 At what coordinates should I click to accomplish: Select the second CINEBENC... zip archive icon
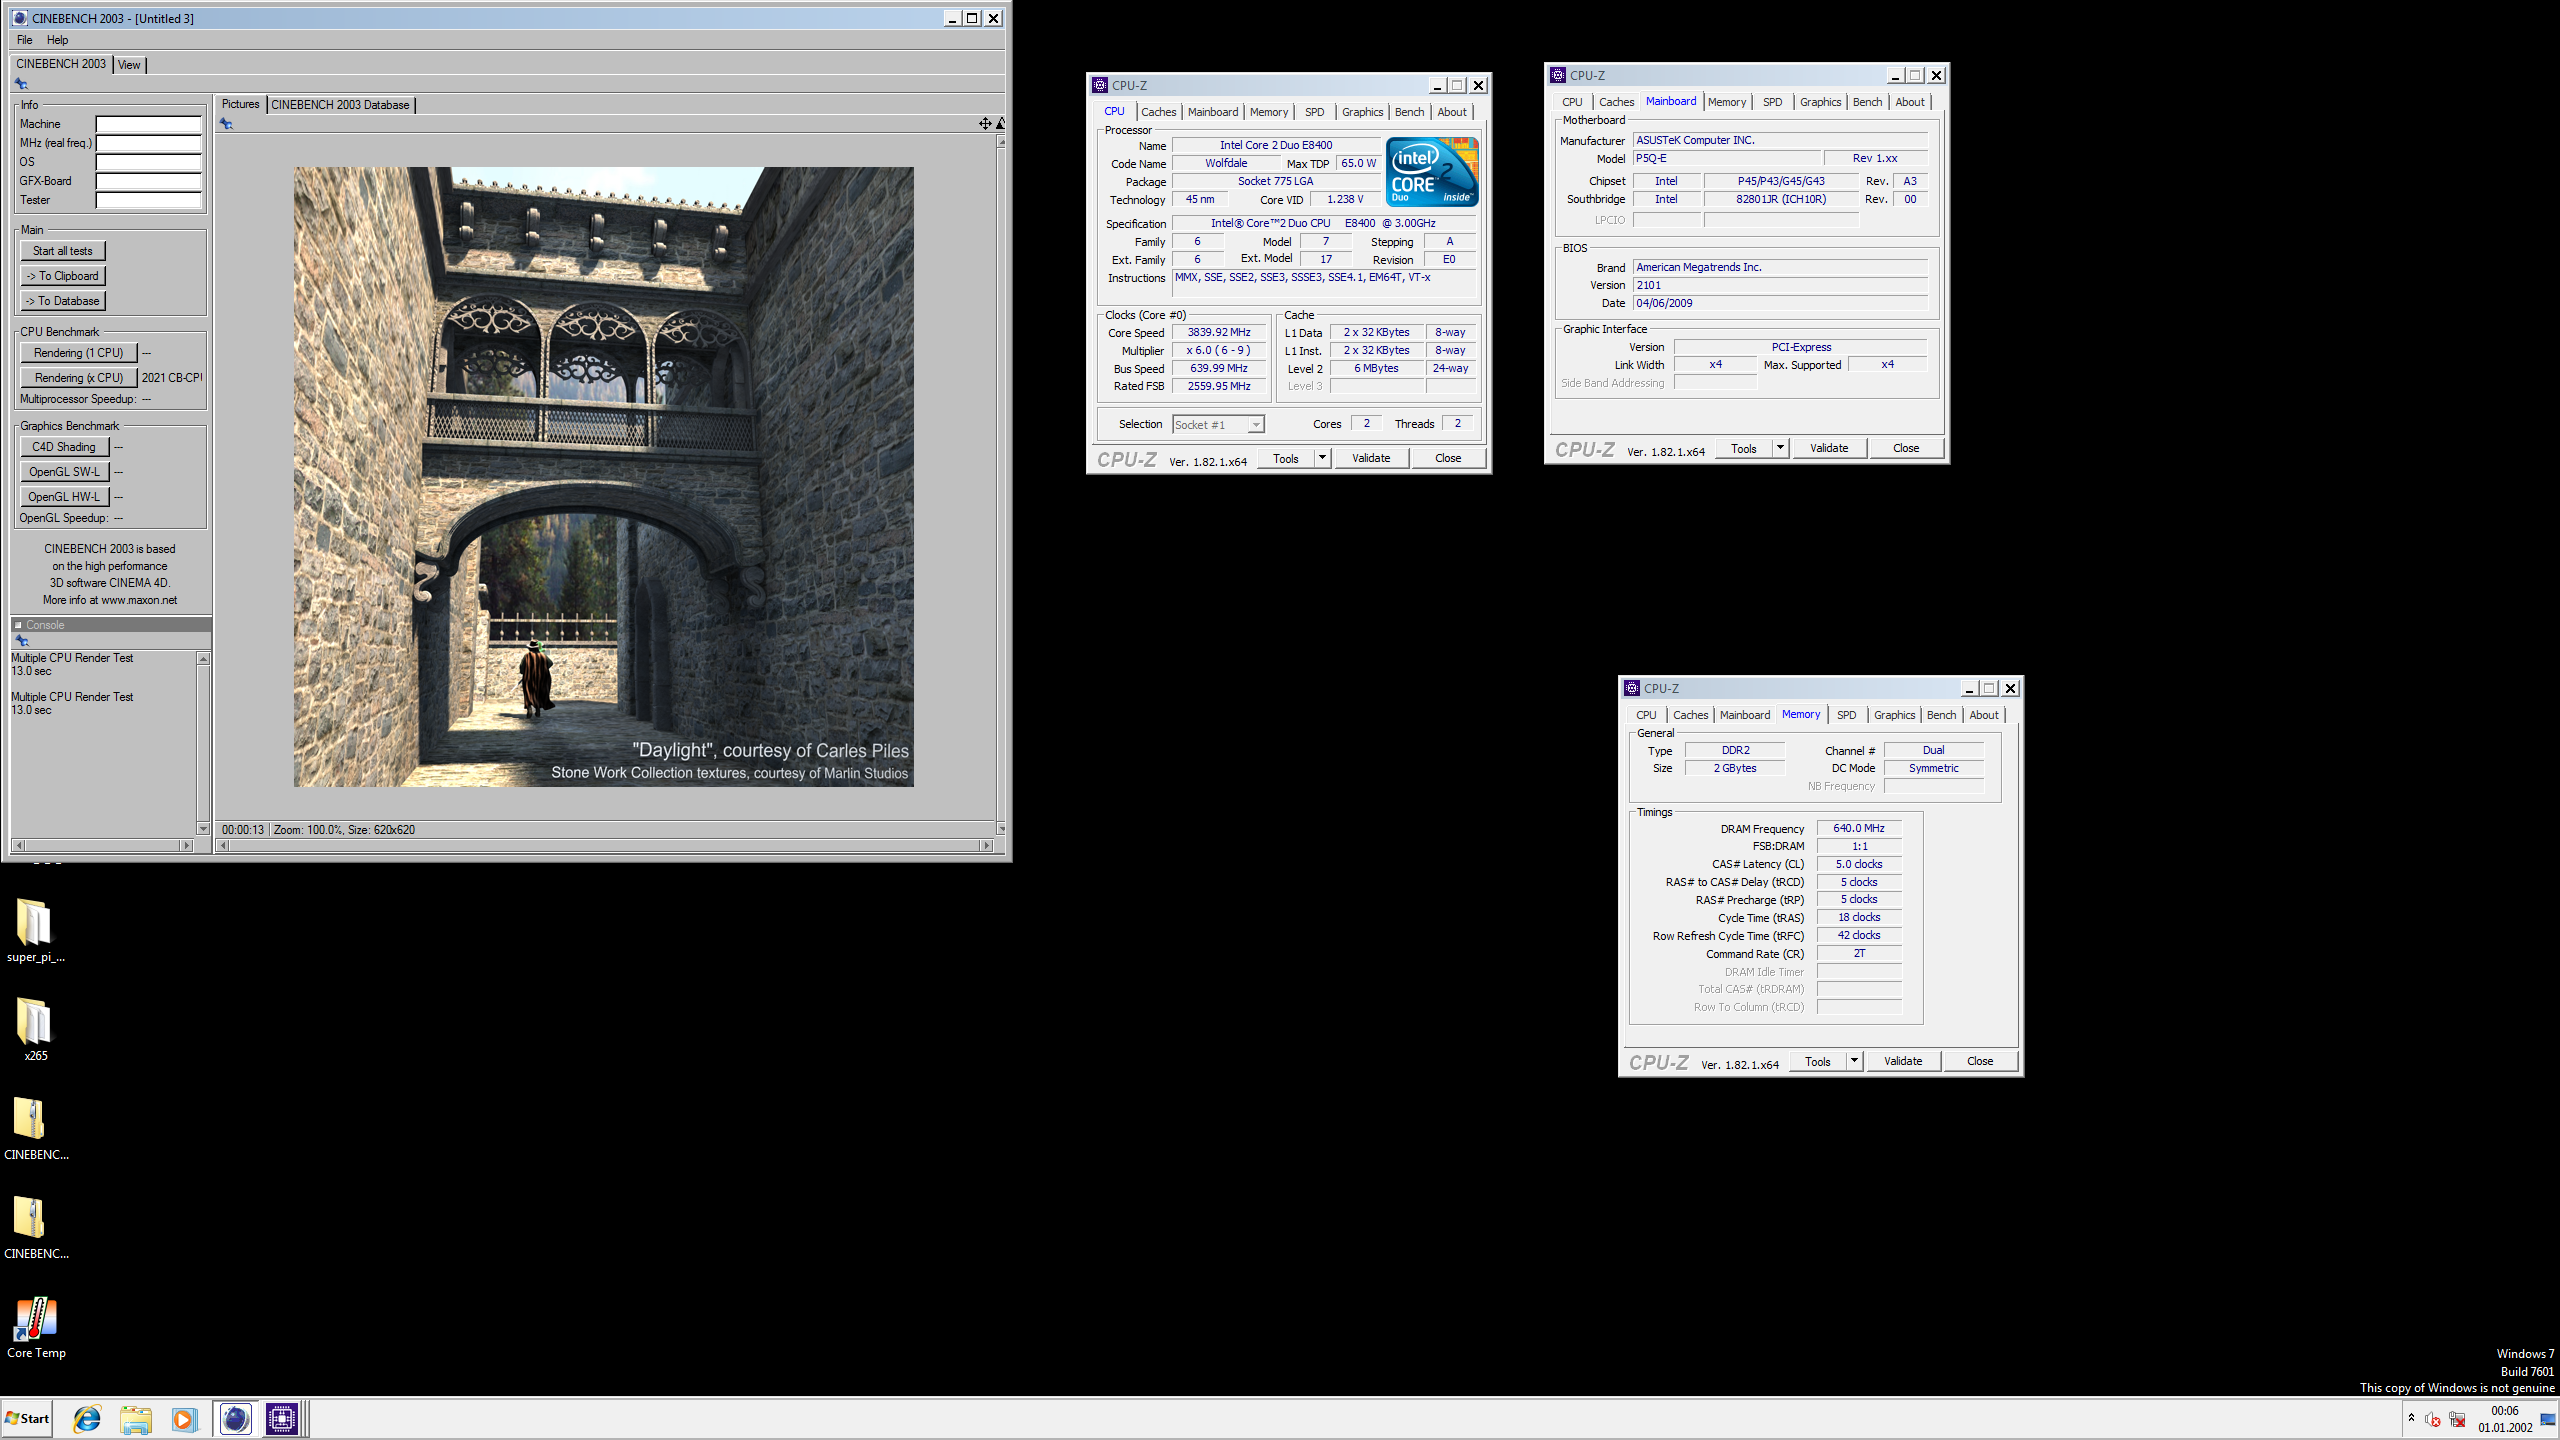coord(35,1227)
